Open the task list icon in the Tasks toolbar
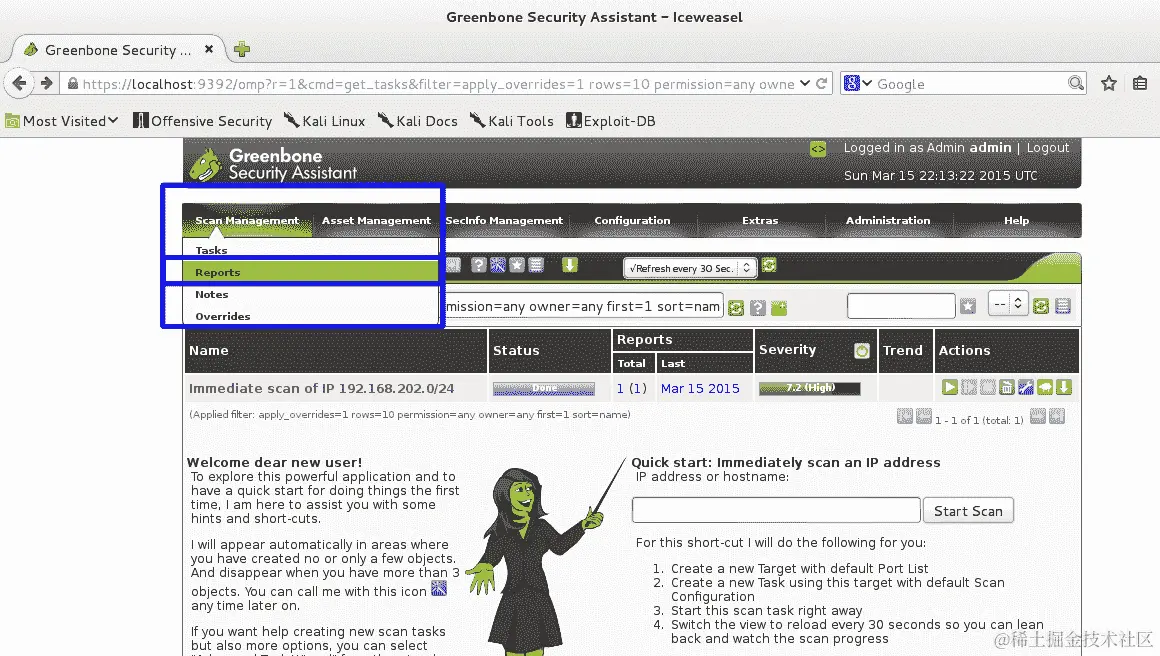The image size is (1160, 656). click(x=536, y=265)
